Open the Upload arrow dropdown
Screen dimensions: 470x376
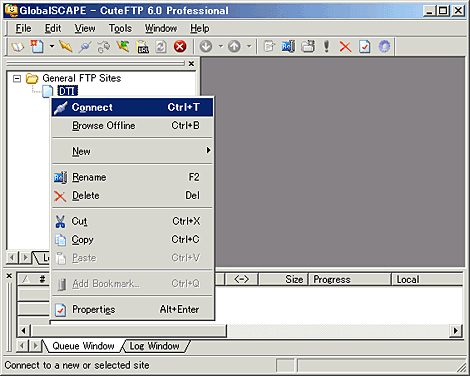[249, 46]
